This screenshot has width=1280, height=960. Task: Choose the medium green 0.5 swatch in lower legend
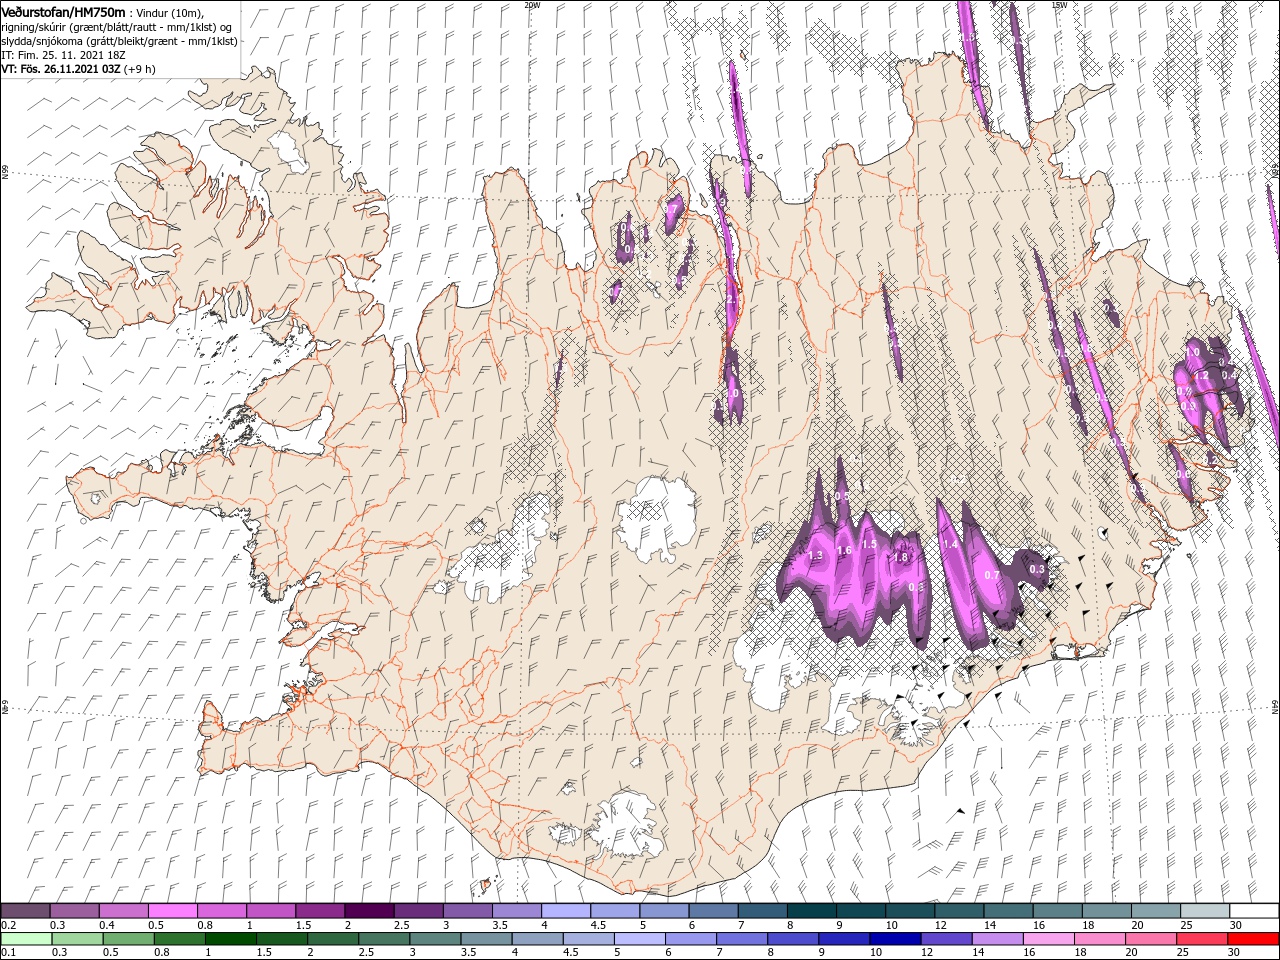129,938
